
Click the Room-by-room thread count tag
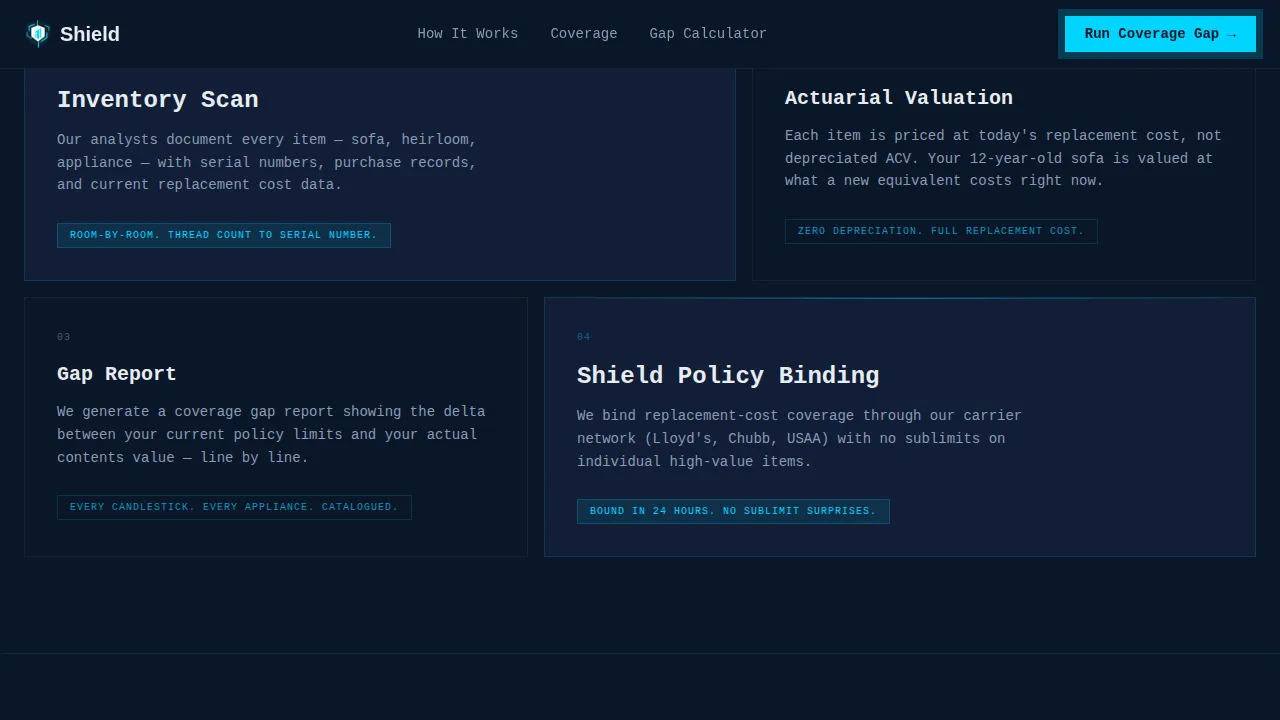pyautogui.click(x=224, y=235)
